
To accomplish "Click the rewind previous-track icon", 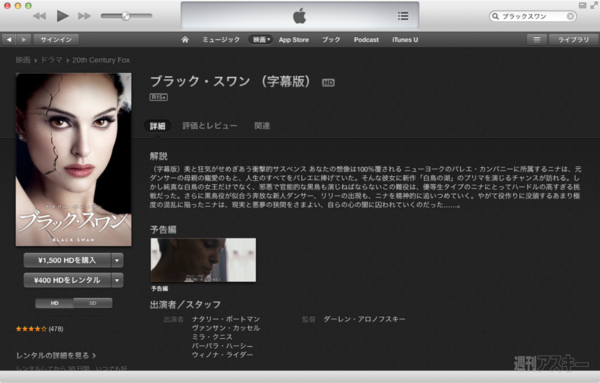I will pyautogui.click(x=39, y=16).
